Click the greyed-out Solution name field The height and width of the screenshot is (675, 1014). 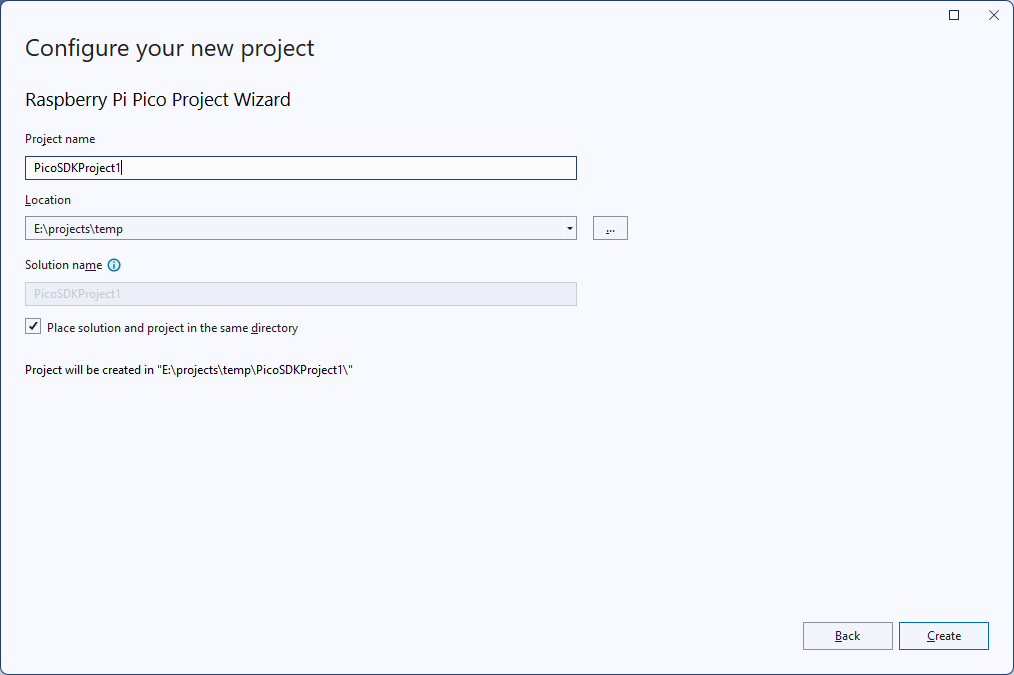tap(300, 294)
